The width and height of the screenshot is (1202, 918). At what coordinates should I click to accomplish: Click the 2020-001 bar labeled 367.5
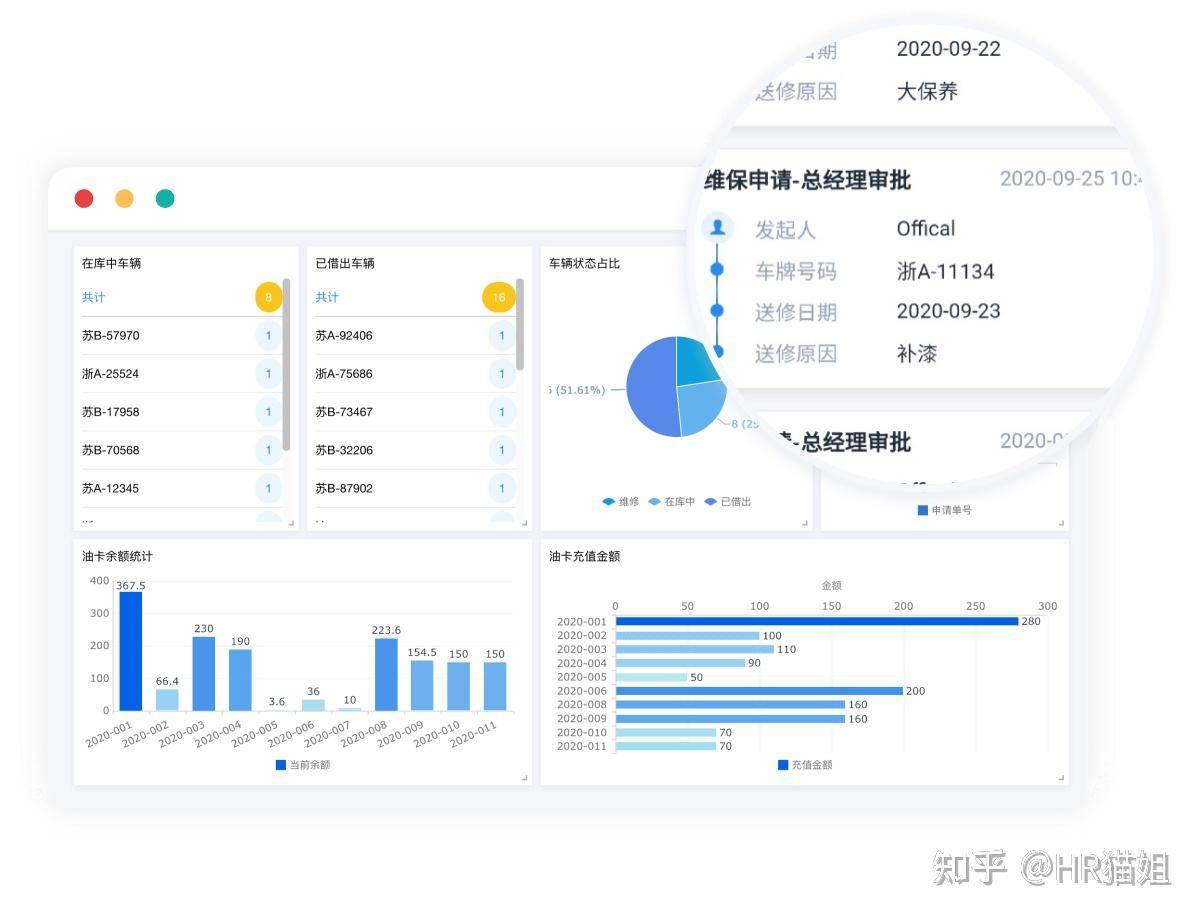130,651
